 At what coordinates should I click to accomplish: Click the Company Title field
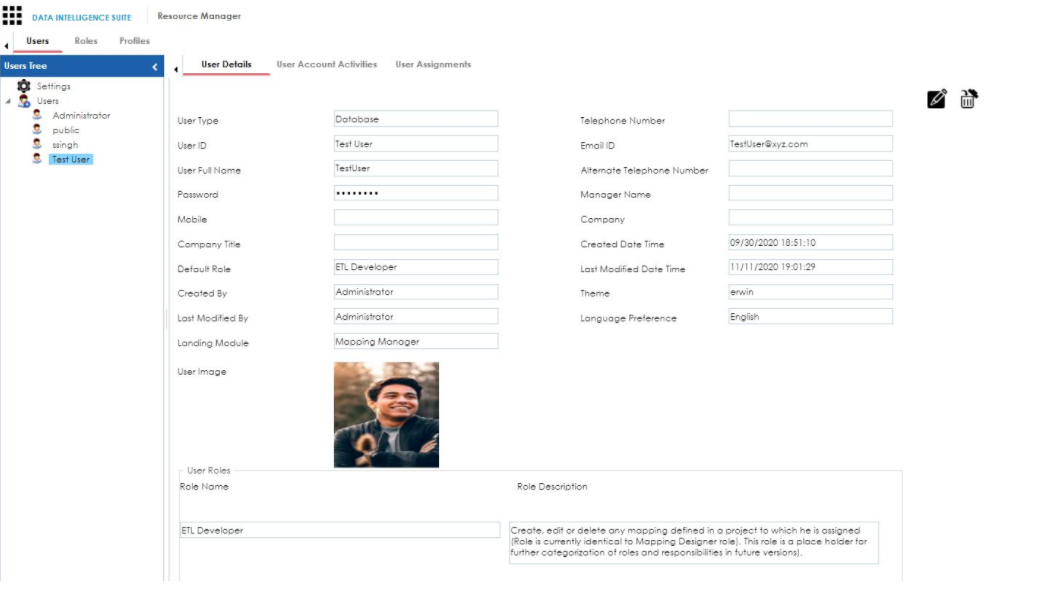click(416, 242)
